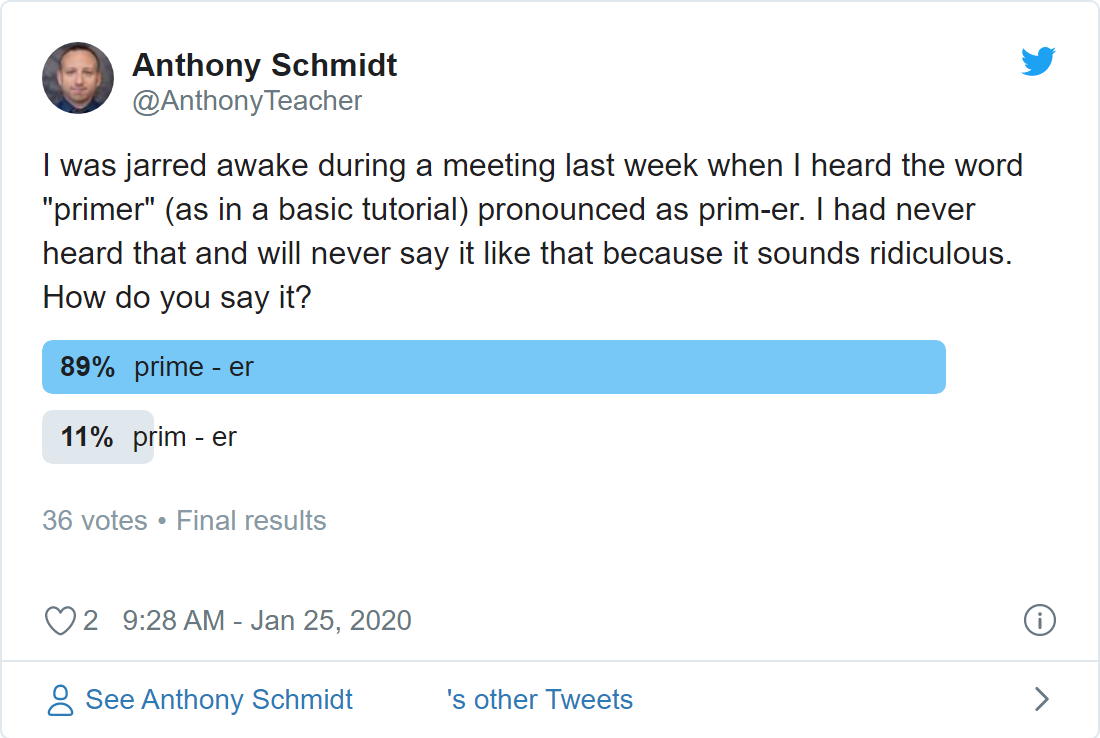This screenshot has height=738, width=1100.
Task: Click the 's other Tweets text
Action: [539, 699]
